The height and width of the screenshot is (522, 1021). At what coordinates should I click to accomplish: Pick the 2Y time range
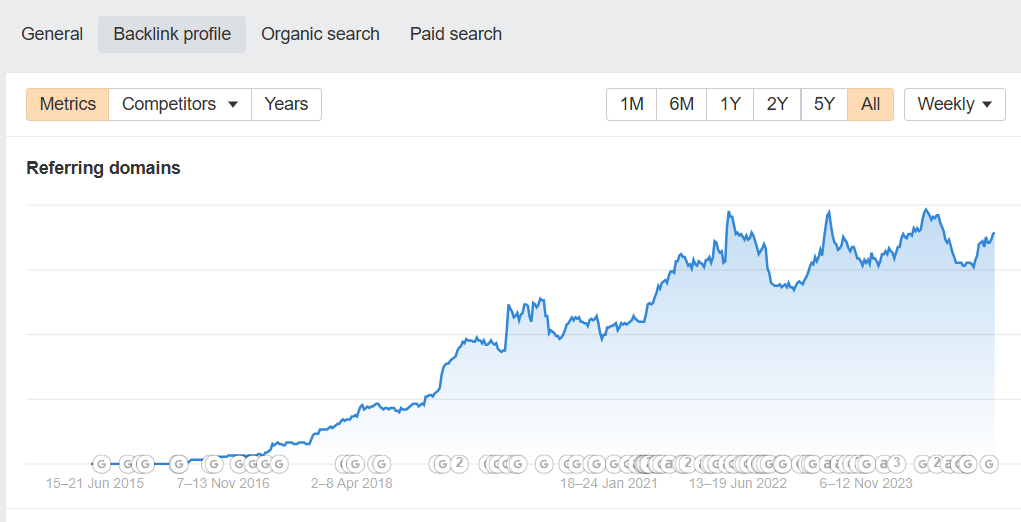777,104
